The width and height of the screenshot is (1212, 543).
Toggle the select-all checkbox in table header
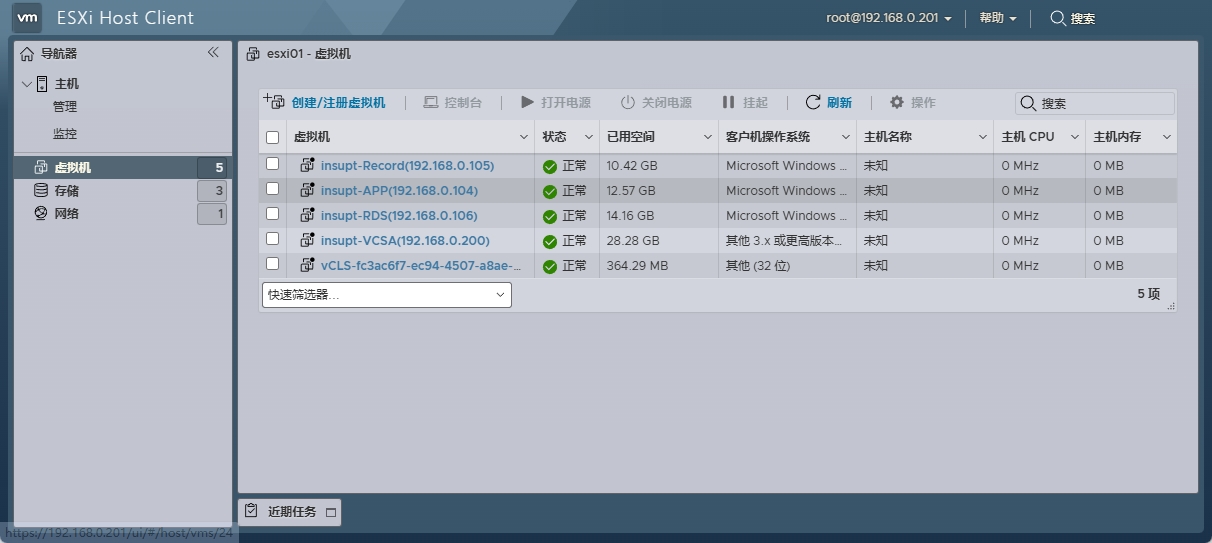(x=272, y=137)
